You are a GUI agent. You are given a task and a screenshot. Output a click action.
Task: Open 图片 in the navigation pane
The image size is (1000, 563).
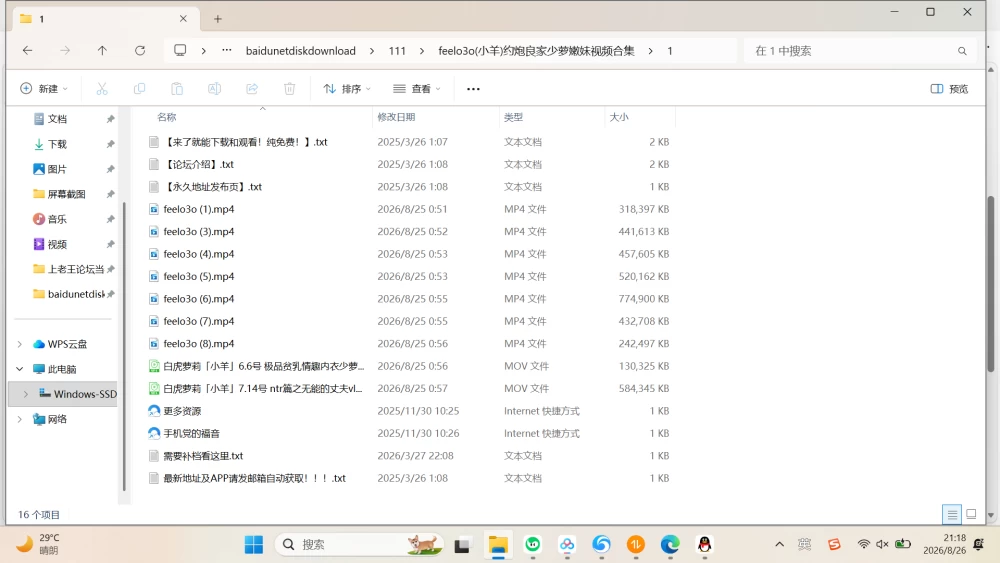pos(57,169)
